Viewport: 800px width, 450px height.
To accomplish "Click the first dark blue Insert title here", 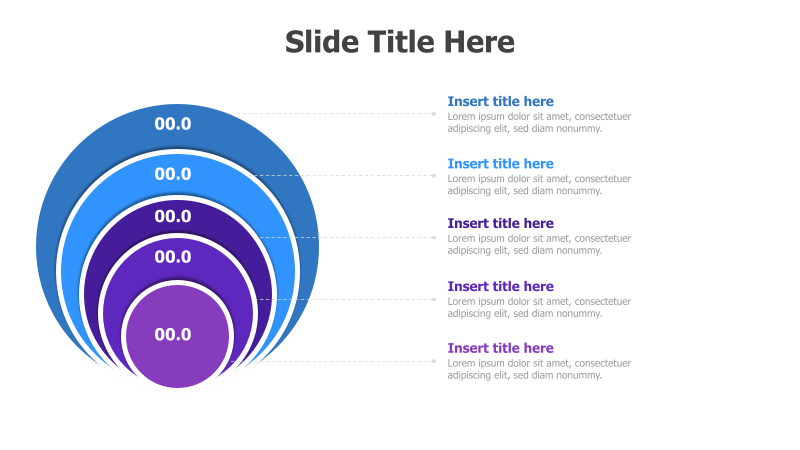I will [x=501, y=102].
